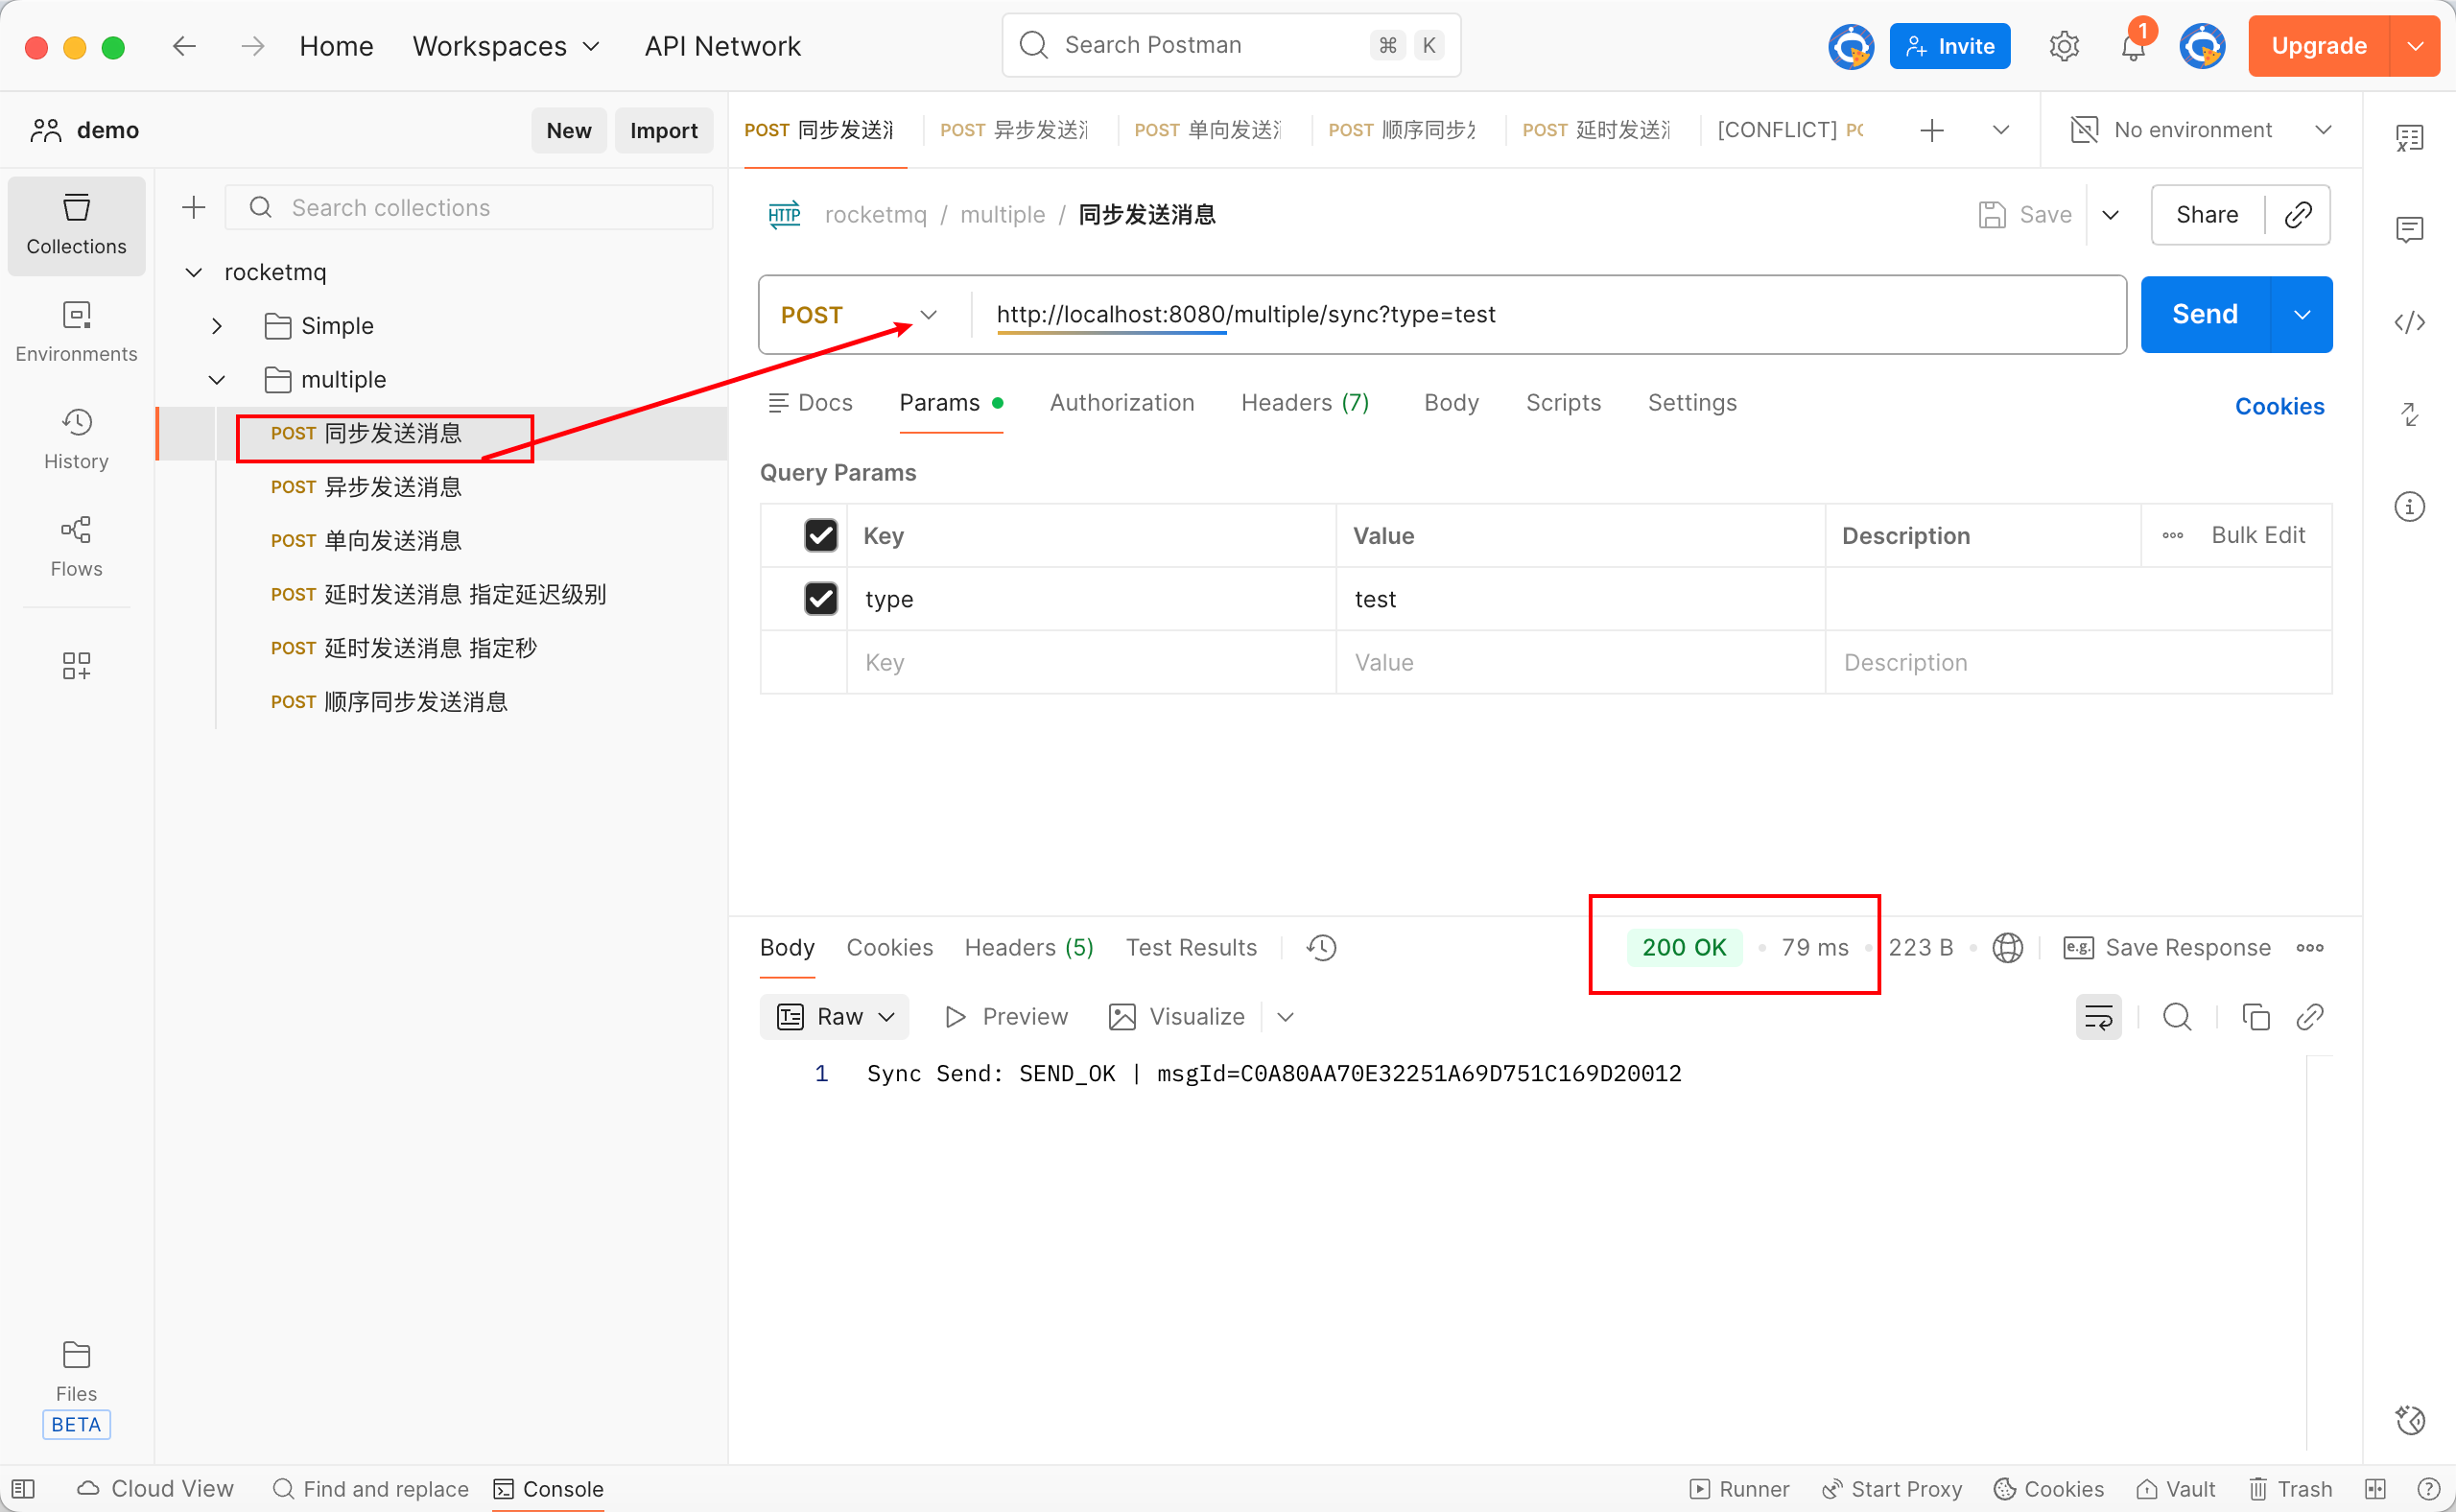This screenshot has width=2456, height=1512.
Task: Open the settings gear icon
Action: pos(2064,46)
